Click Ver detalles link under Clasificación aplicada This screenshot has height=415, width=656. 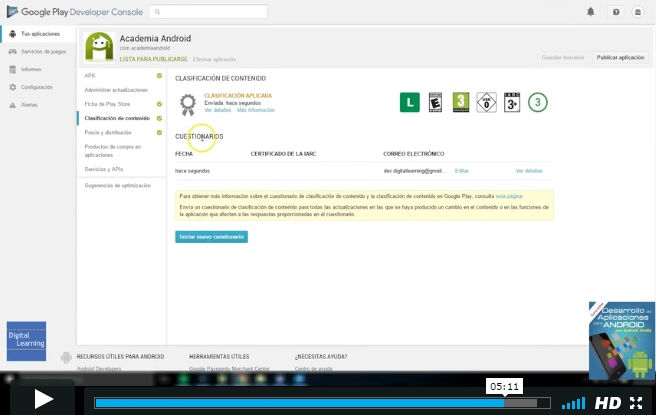click(218, 110)
